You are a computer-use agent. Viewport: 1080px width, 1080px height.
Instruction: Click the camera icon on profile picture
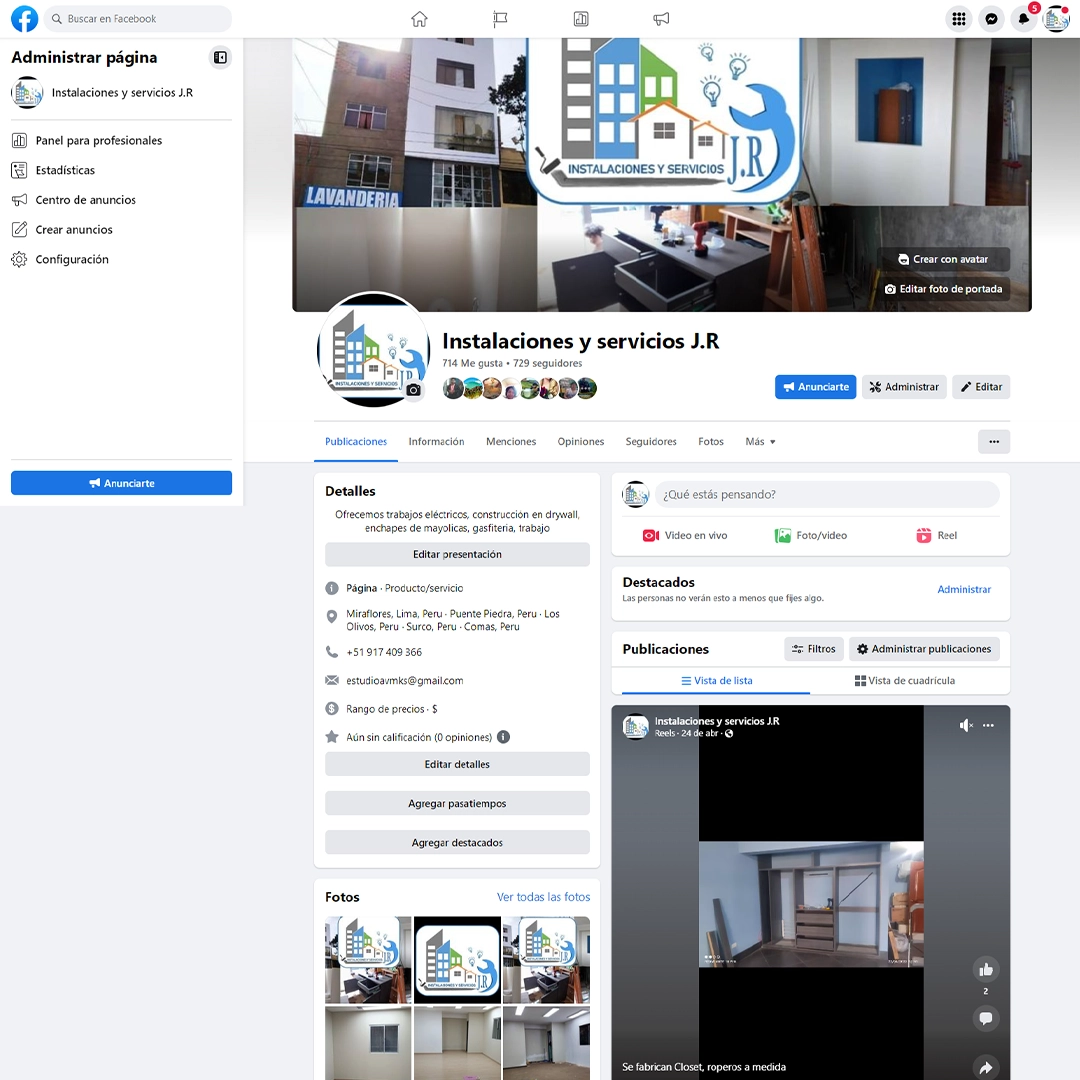(x=413, y=390)
